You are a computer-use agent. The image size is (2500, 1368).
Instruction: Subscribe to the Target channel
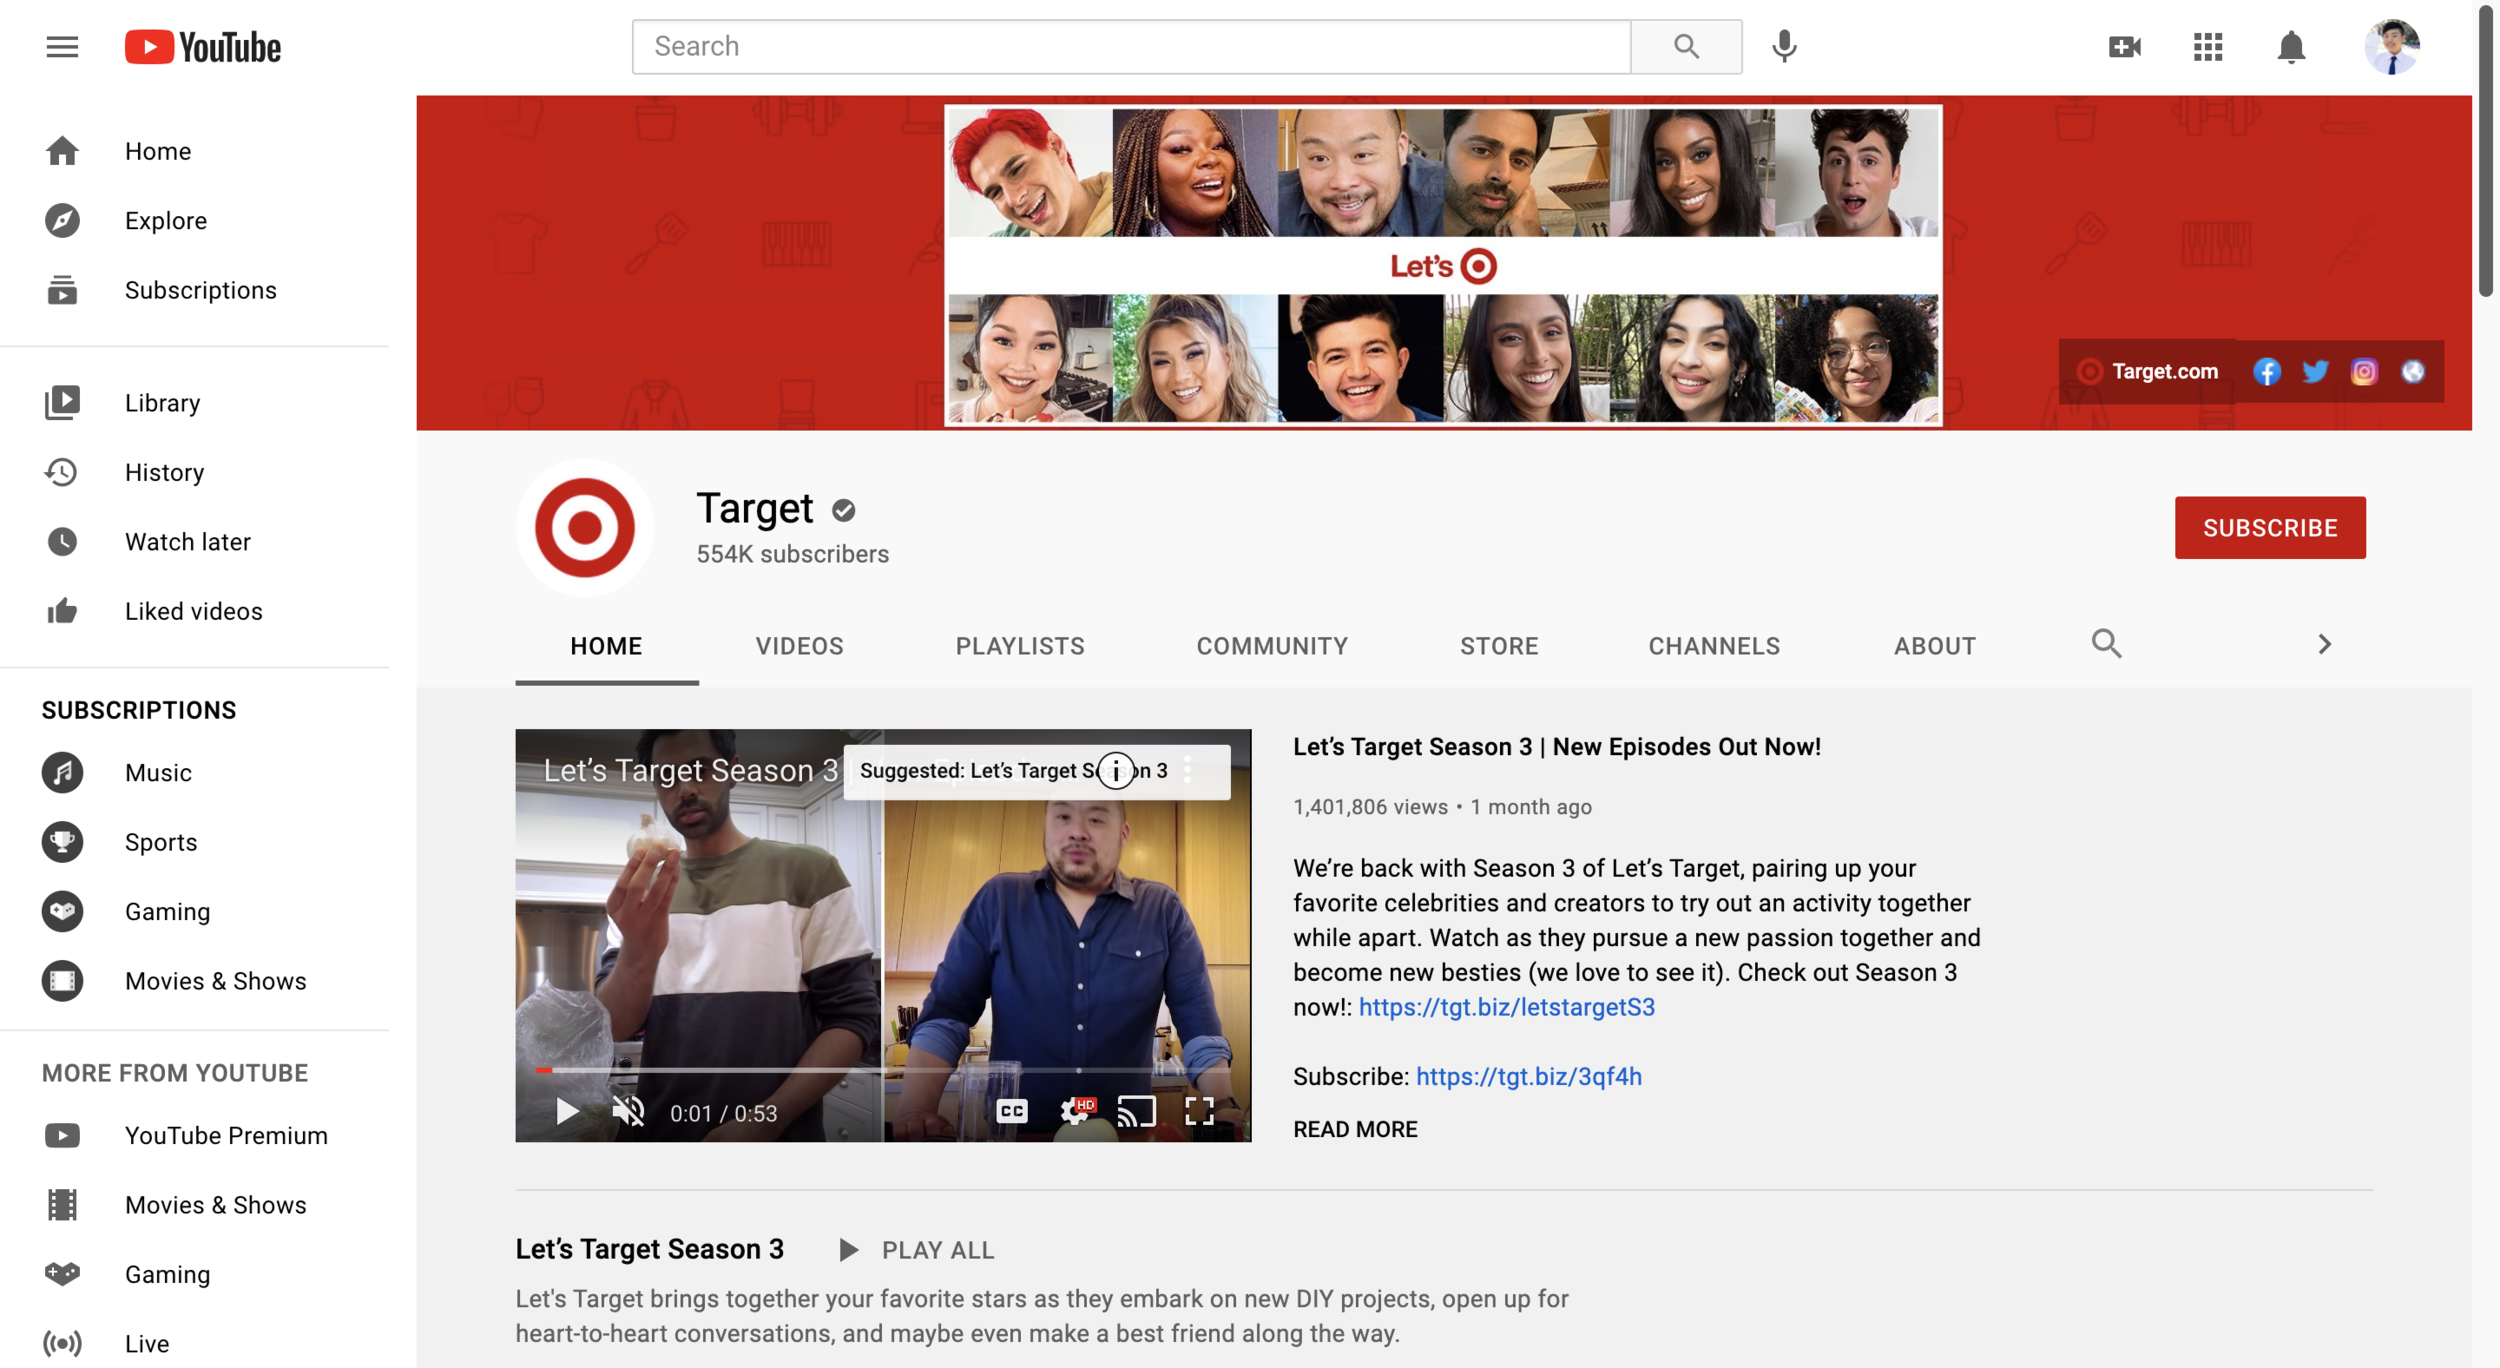2270,528
